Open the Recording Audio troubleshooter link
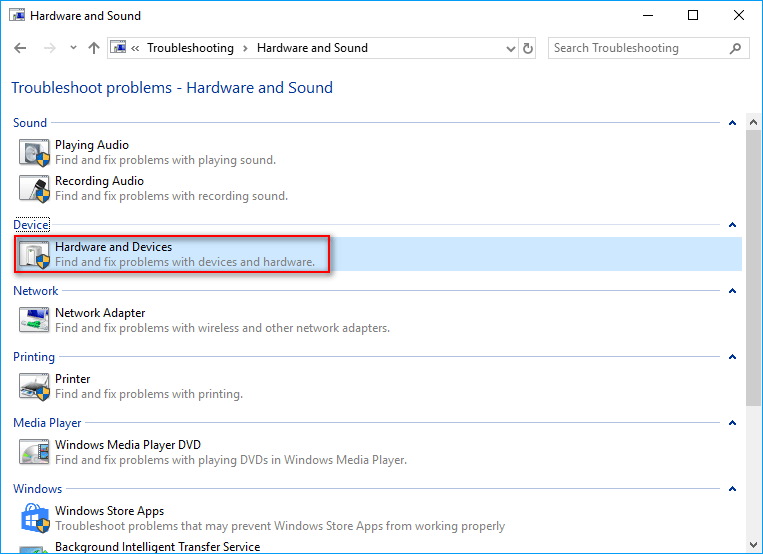 click(x=99, y=181)
